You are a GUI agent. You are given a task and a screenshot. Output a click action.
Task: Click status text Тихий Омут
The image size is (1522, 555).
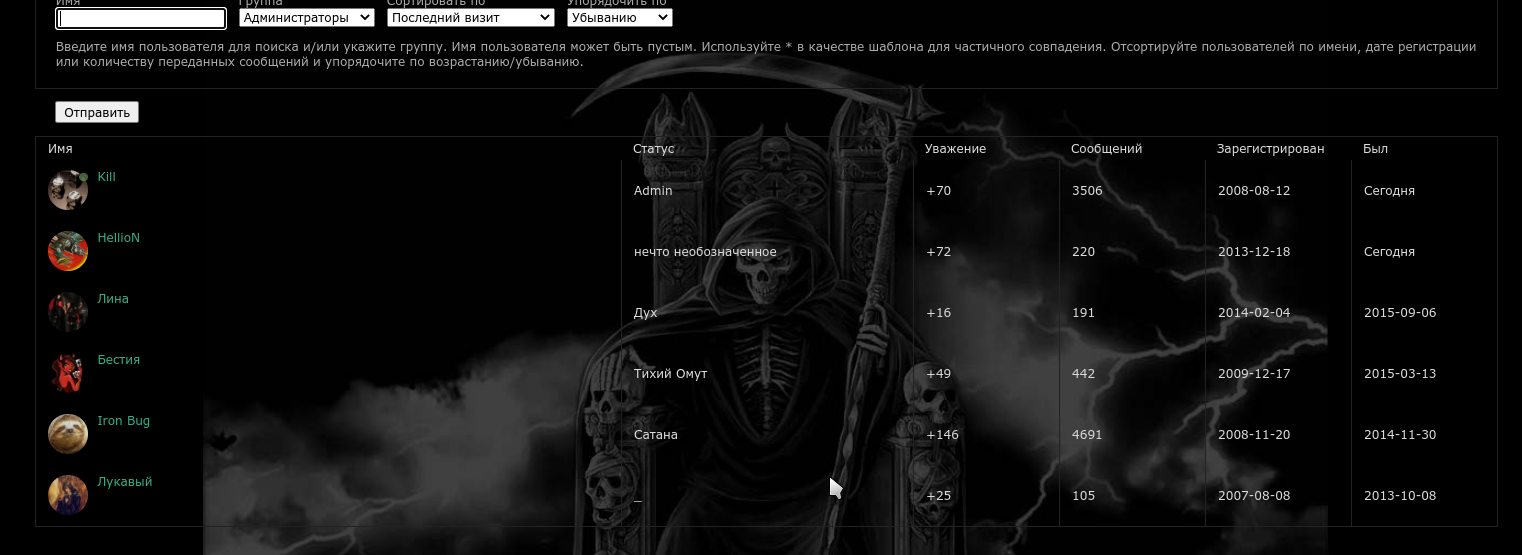click(671, 374)
